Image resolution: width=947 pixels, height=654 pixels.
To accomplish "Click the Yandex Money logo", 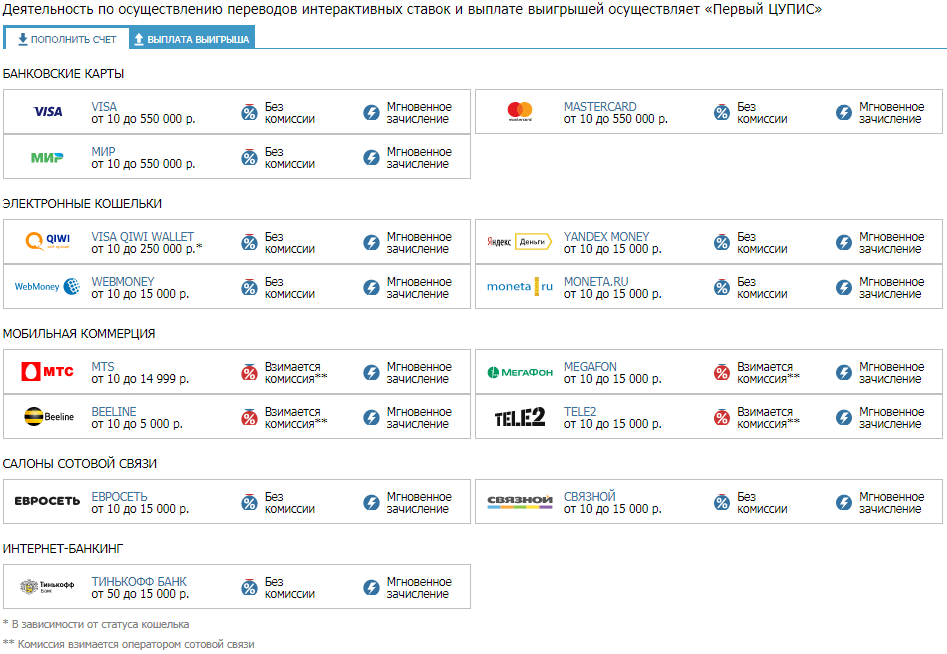I will [x=519, y=242].
